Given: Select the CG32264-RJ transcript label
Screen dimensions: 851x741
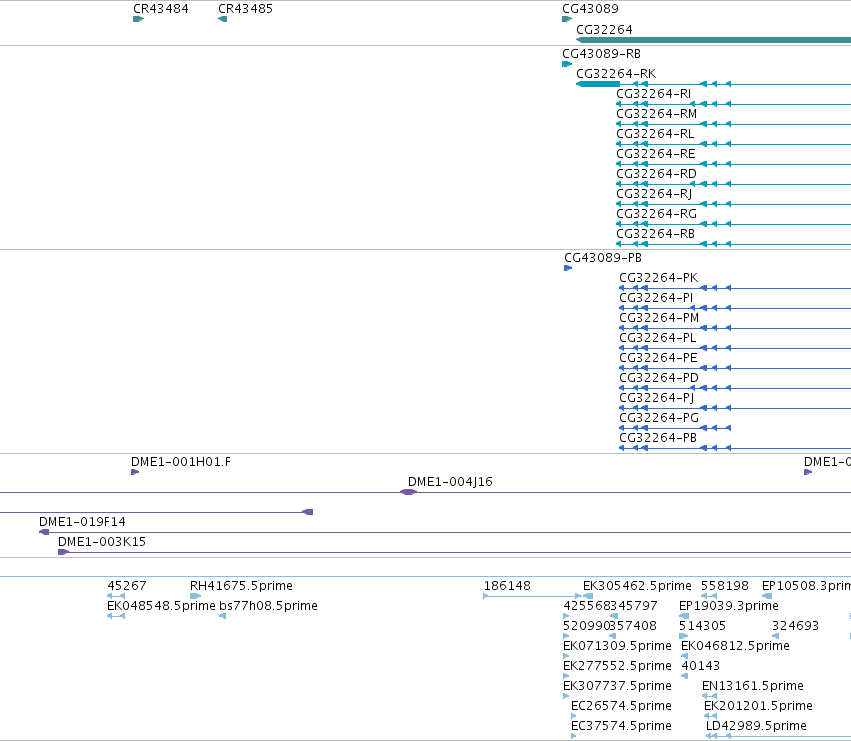Looking at the screenshot, I should pyautogui.click(x=654, y=194).
